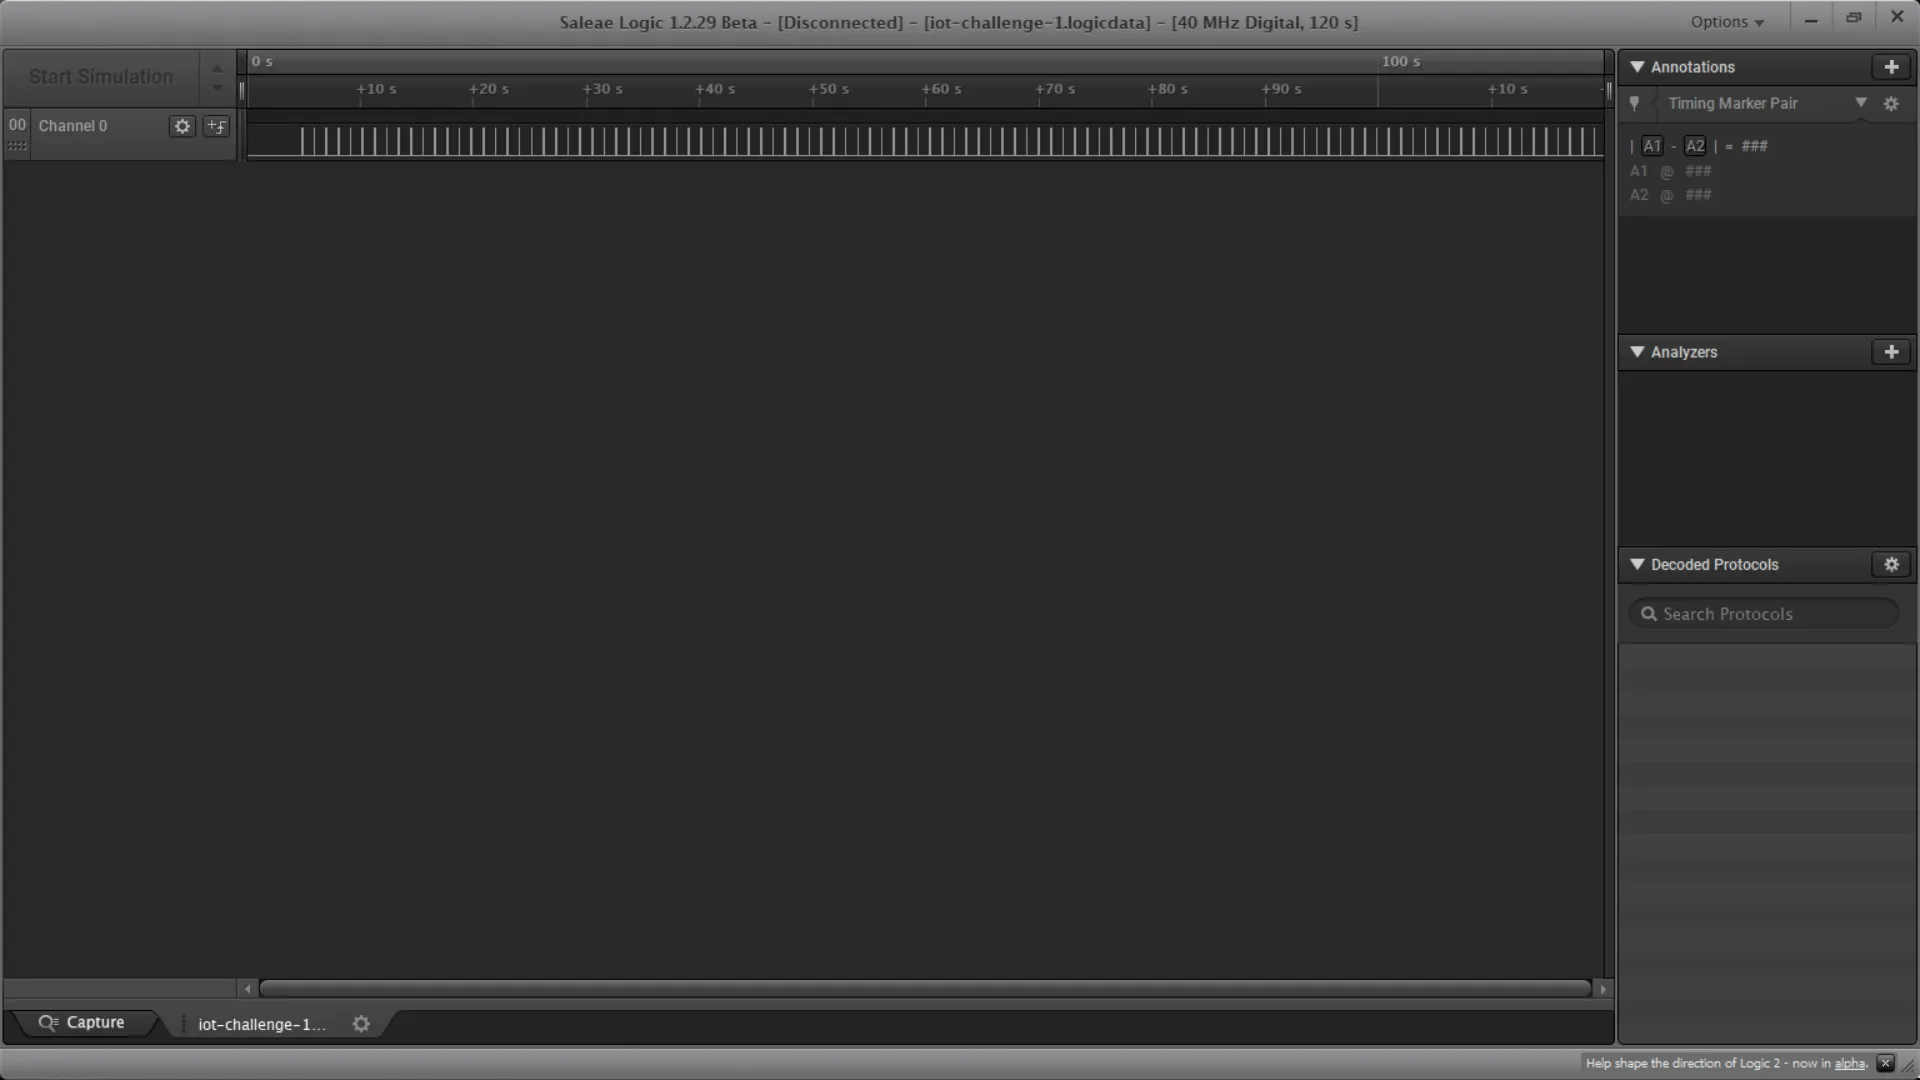Switch to the iot-challenge-1 capture tab

tap(262, 1024)
